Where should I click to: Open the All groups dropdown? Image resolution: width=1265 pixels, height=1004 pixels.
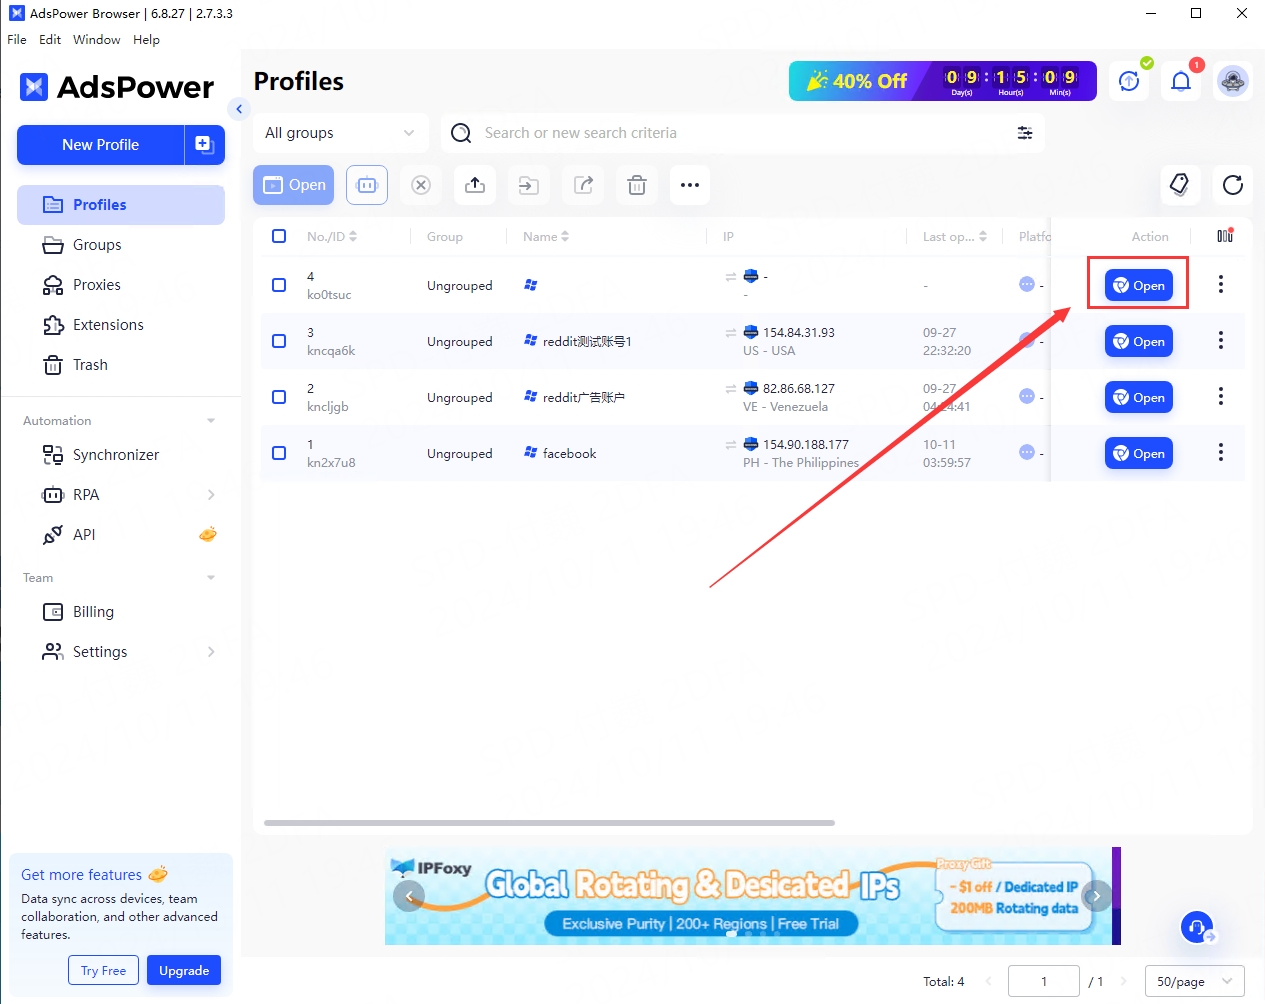click(x=339, y=133)
